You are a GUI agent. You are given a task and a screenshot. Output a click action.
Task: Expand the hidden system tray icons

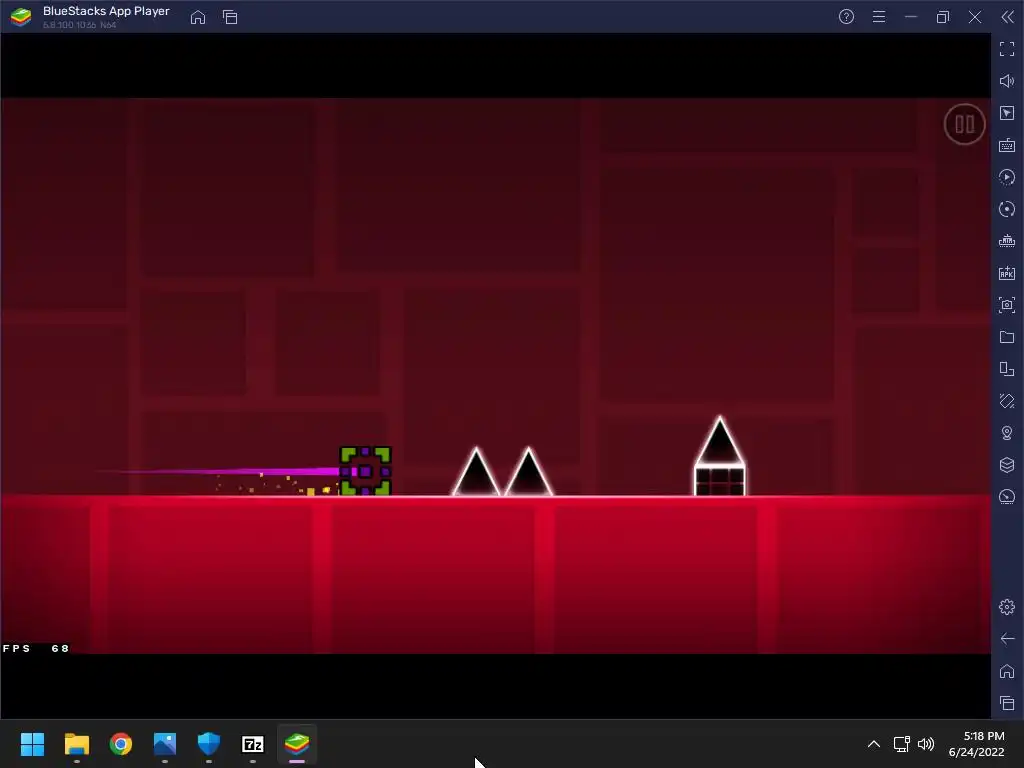click(874, 744)
